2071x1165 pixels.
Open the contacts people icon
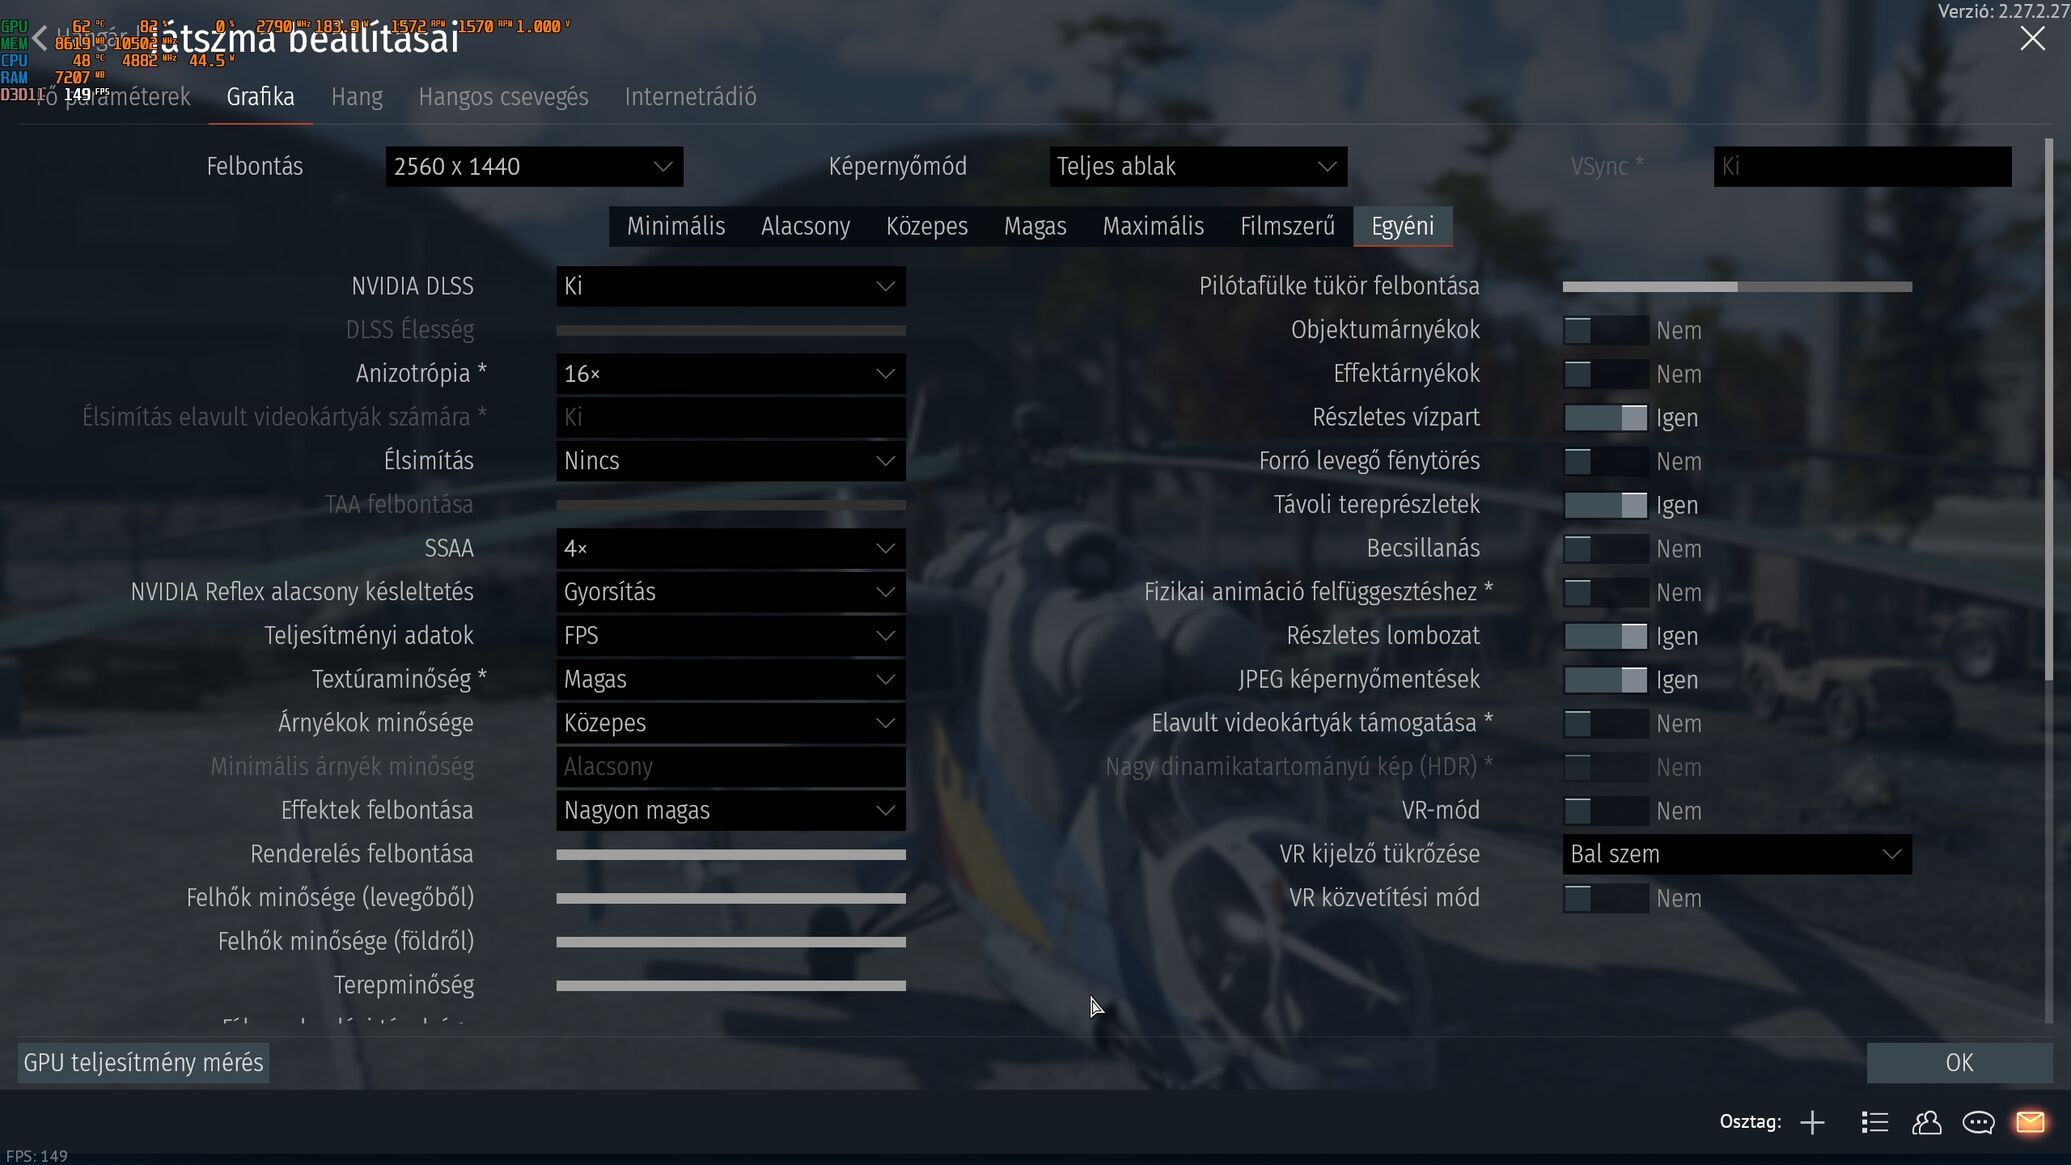[x=1926, y=1122]
